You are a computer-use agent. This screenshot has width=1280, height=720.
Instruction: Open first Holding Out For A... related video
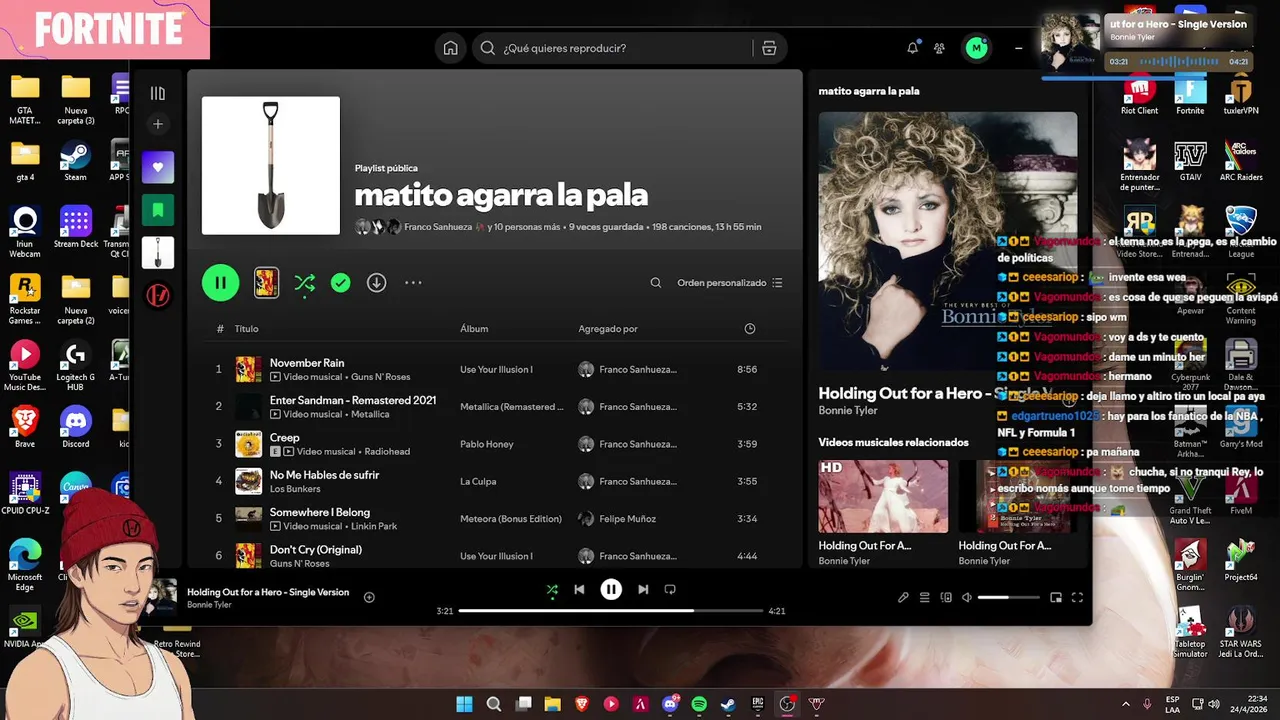pos(883,496)
